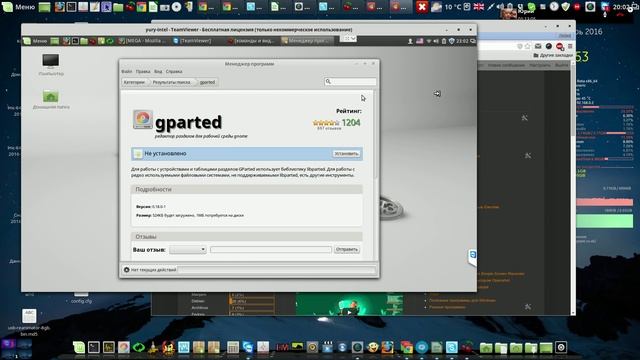Click the workspace switcher in bottom-left corner
The width and height of the screenshot is (640, 360).
16,349
